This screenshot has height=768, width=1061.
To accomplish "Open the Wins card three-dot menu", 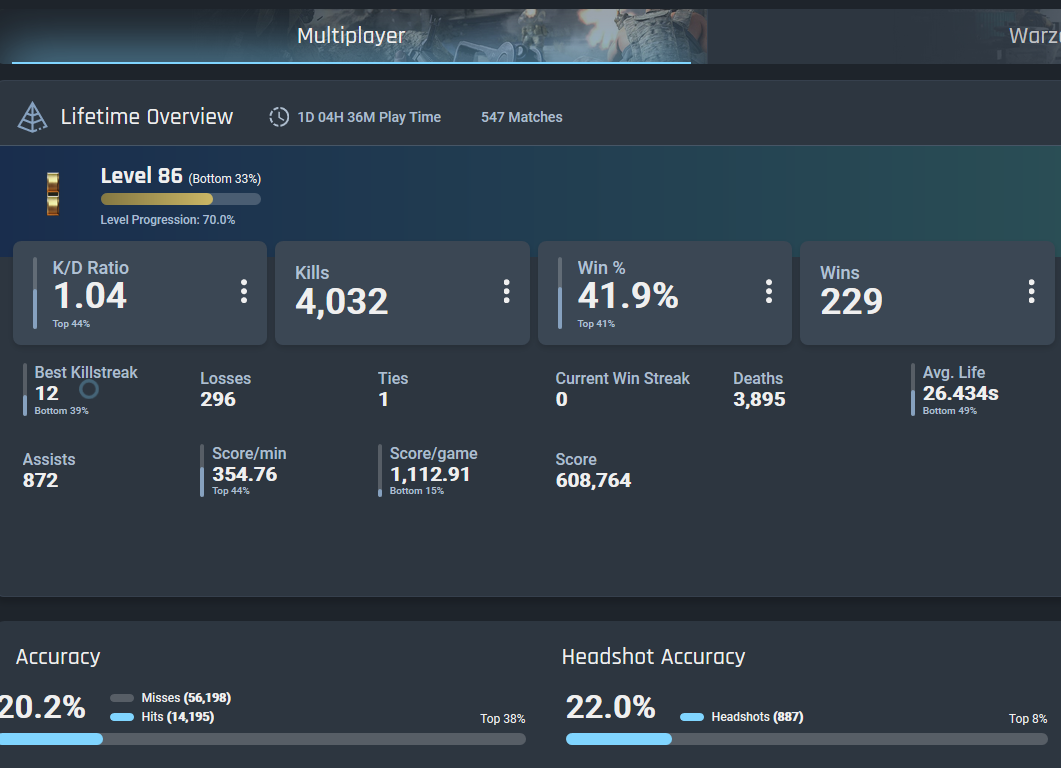I will [x=1031, y=292].
